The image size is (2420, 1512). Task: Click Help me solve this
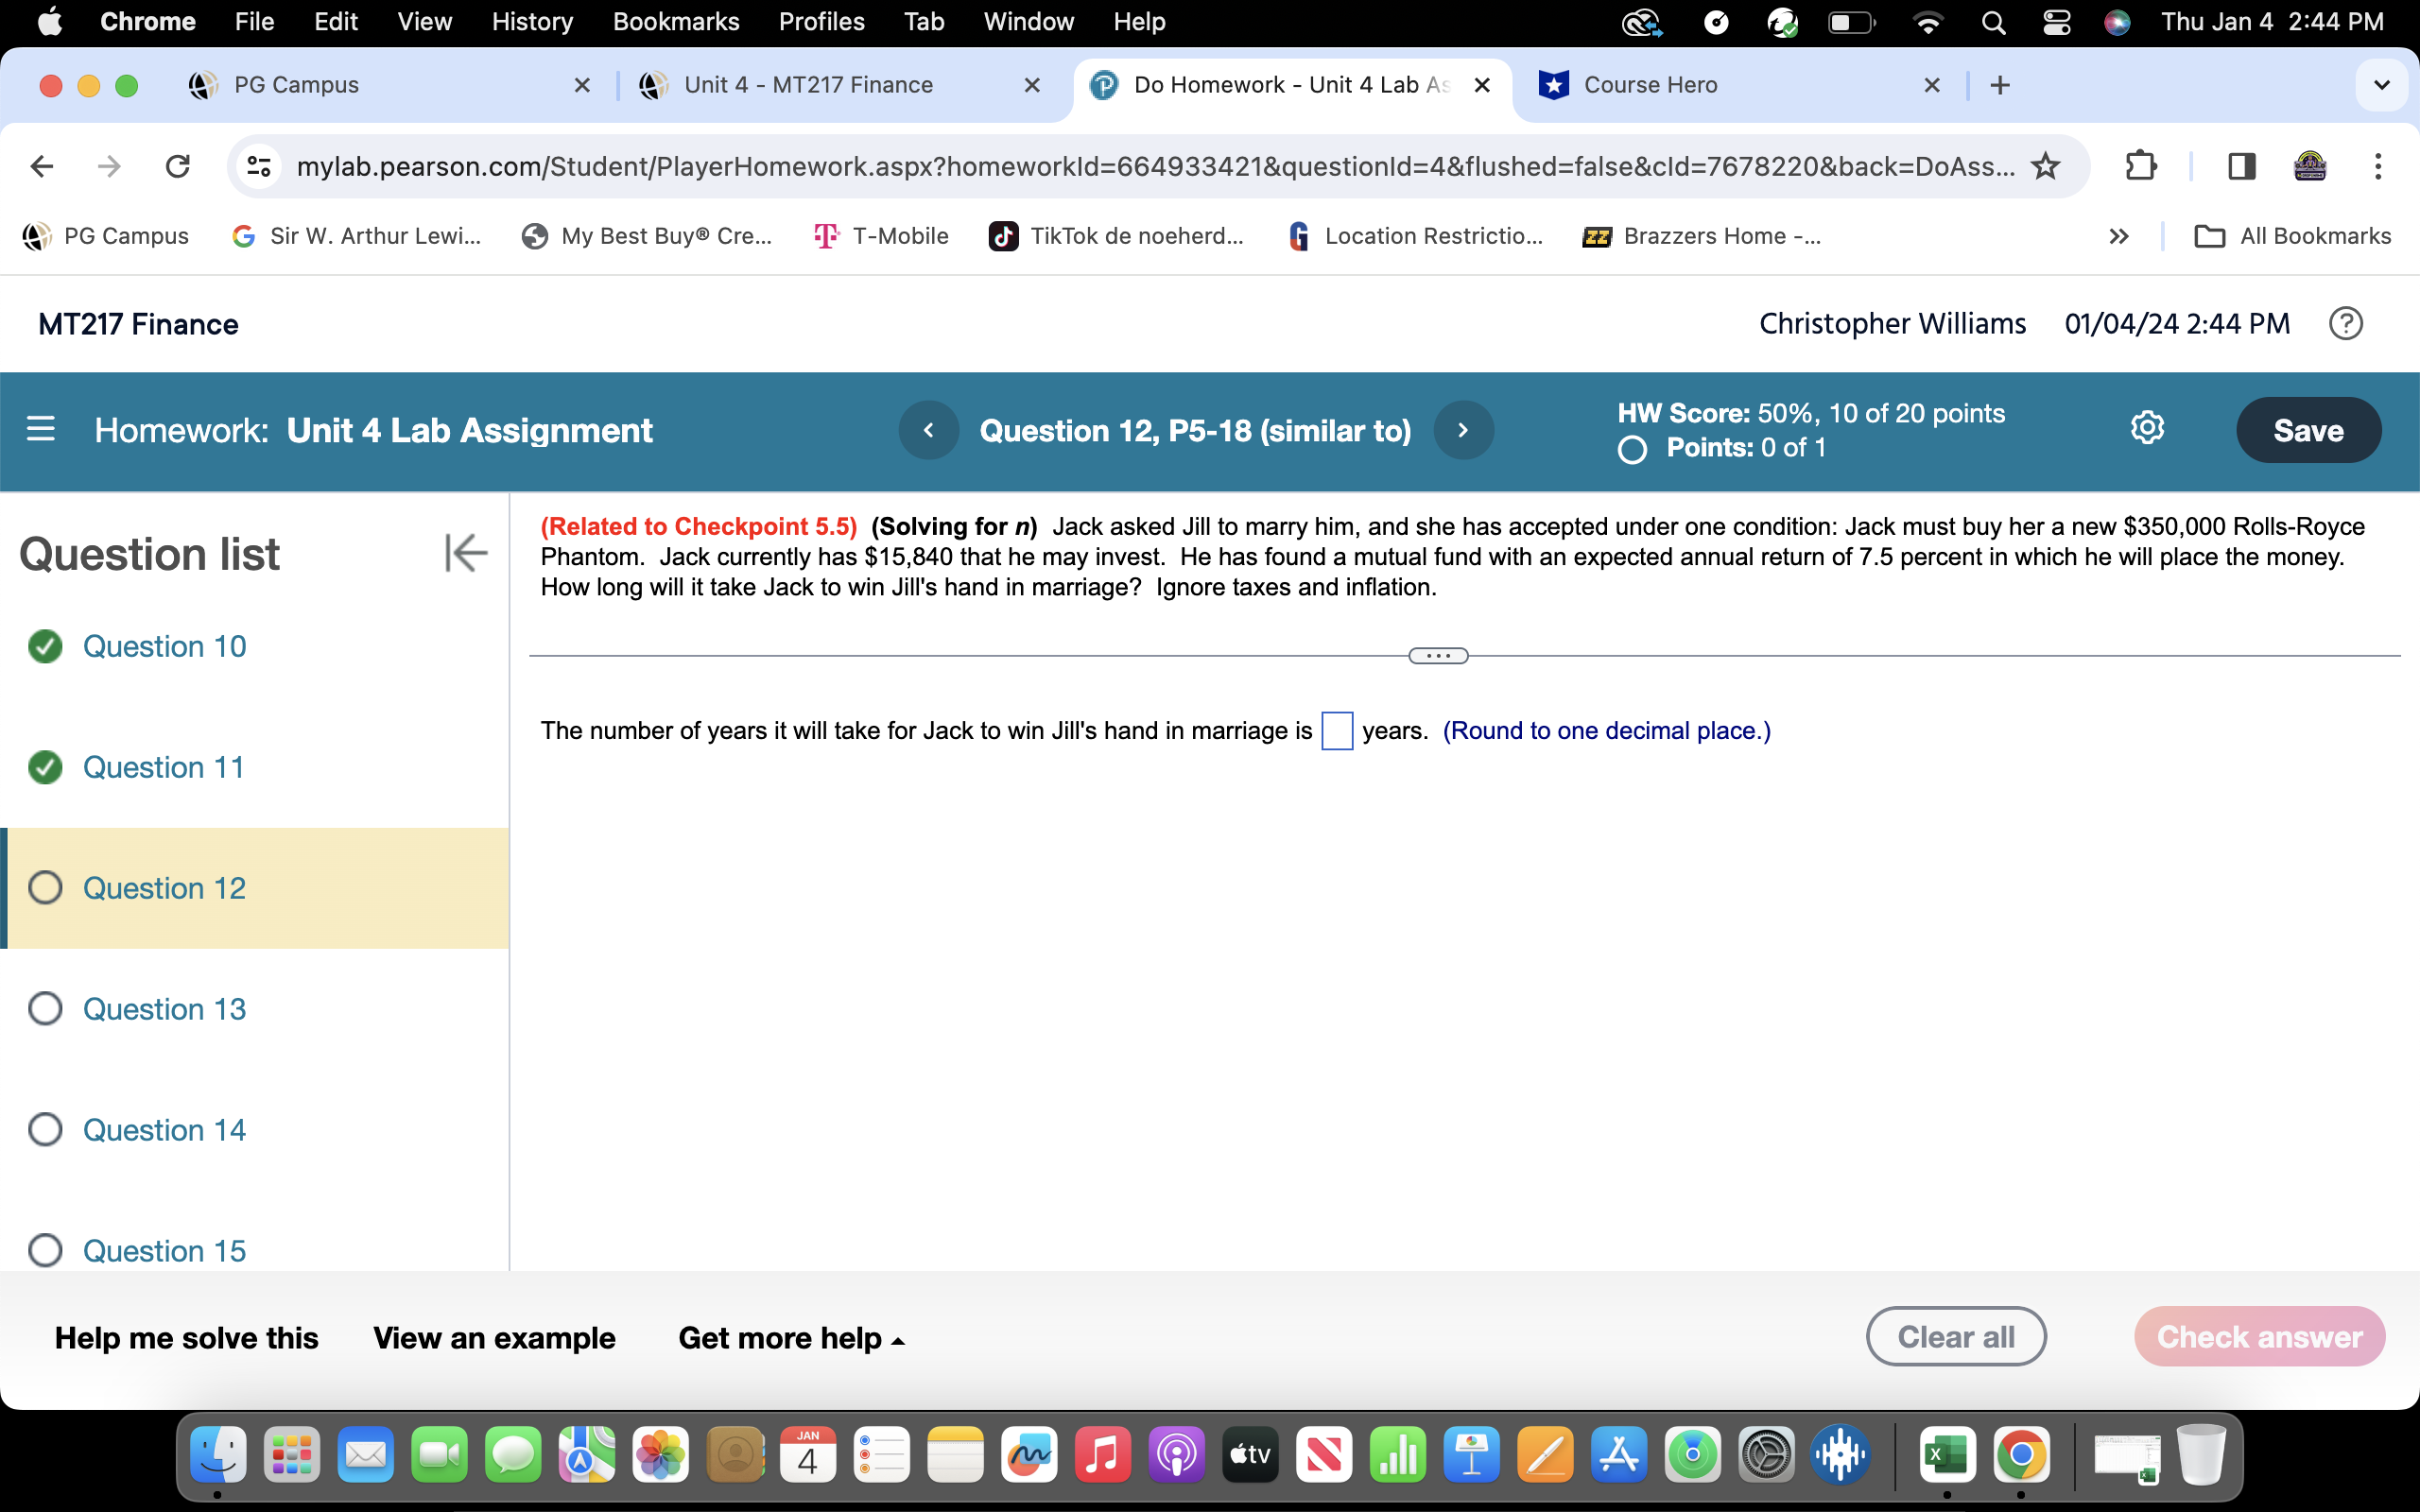pos(186,1336)
